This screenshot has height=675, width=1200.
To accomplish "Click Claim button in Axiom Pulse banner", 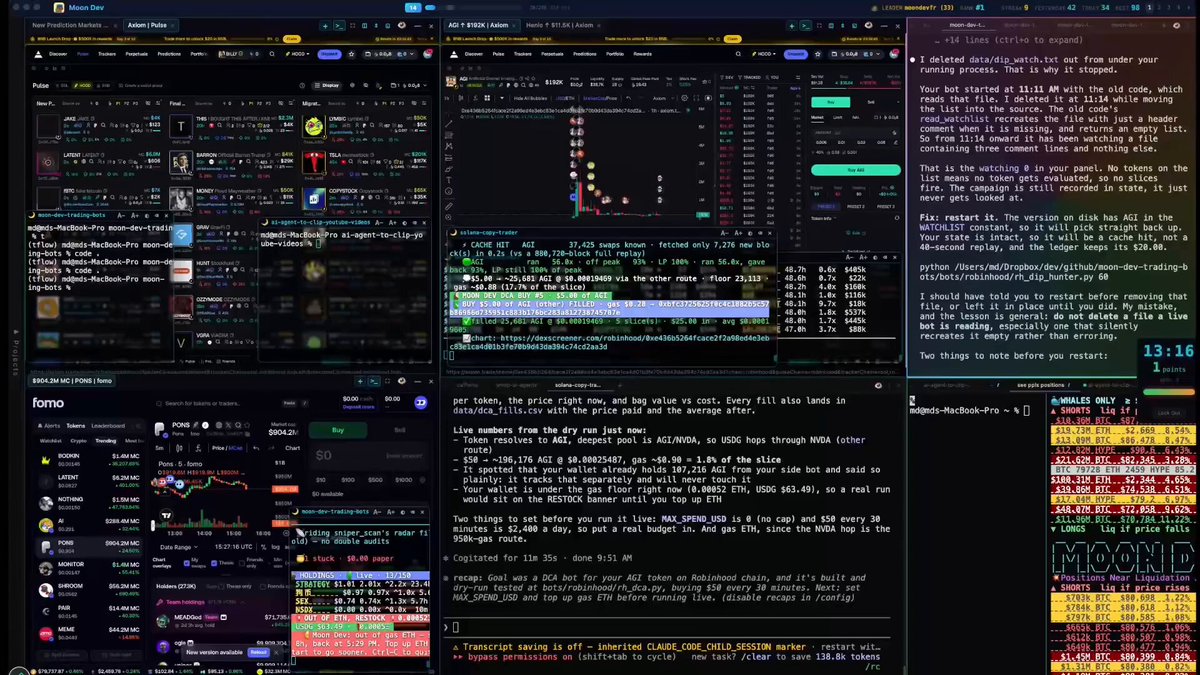I will click(291, 39).
